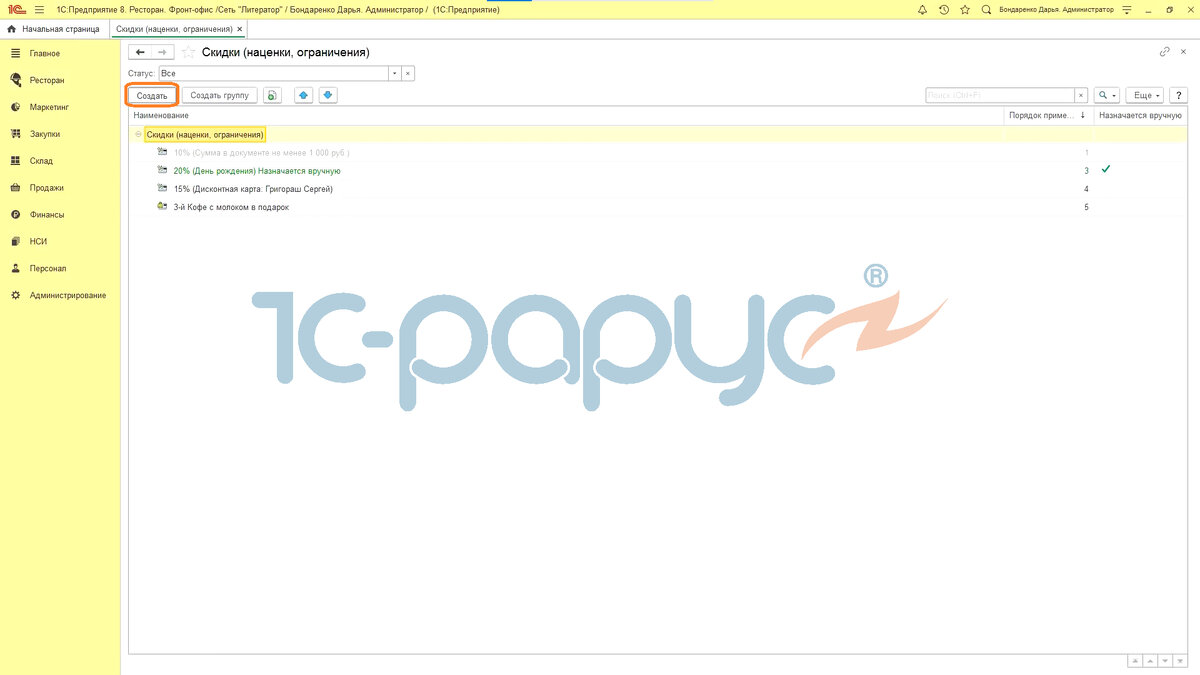Copy the selected item with copy icon

pyautogui.click(x=272, y=95)
